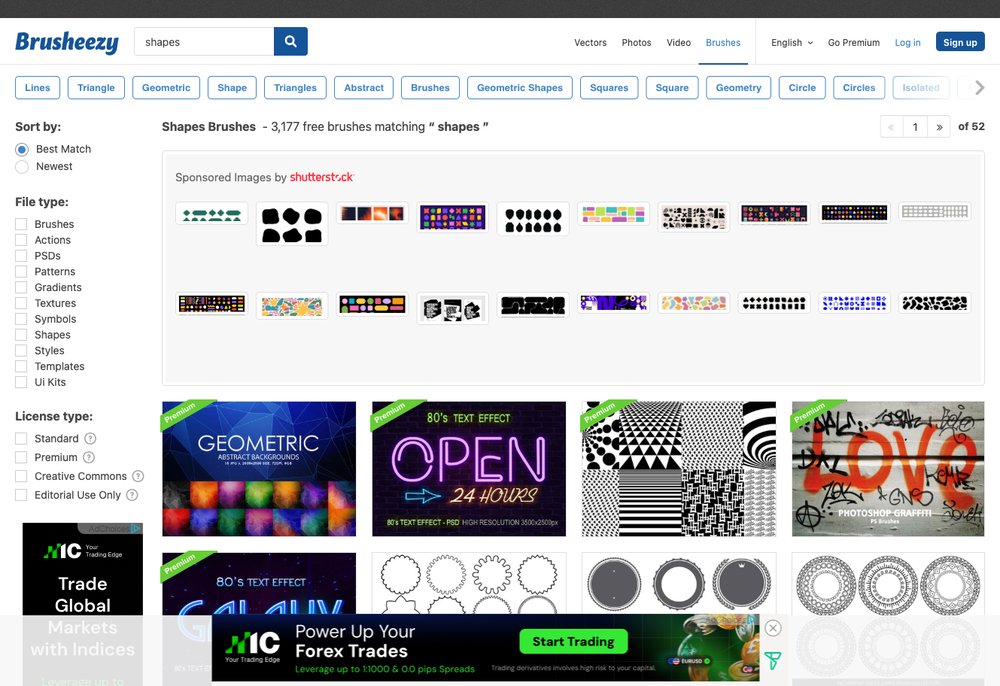Screen dimensions: 1000x686
Task: Open sponsored black blob shapes image
Action: point(292,224)
